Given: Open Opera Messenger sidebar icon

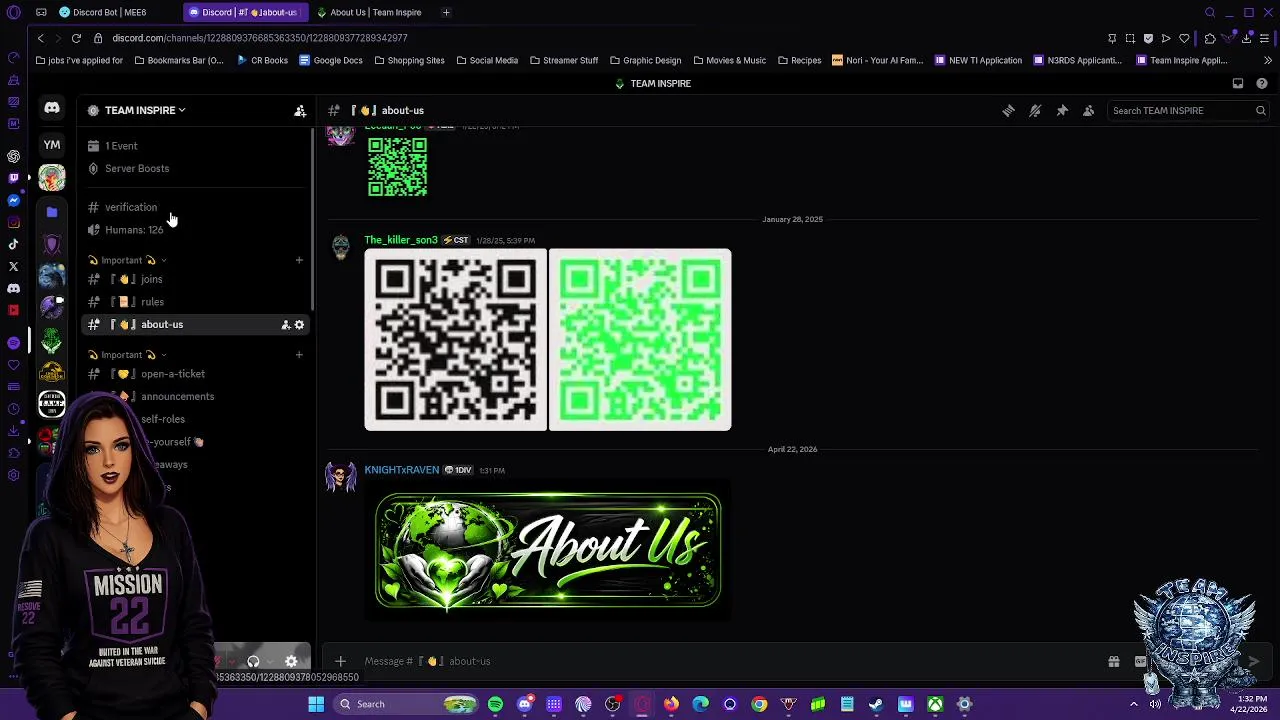Looking at the screenshot, I should (x=13, y=200).
